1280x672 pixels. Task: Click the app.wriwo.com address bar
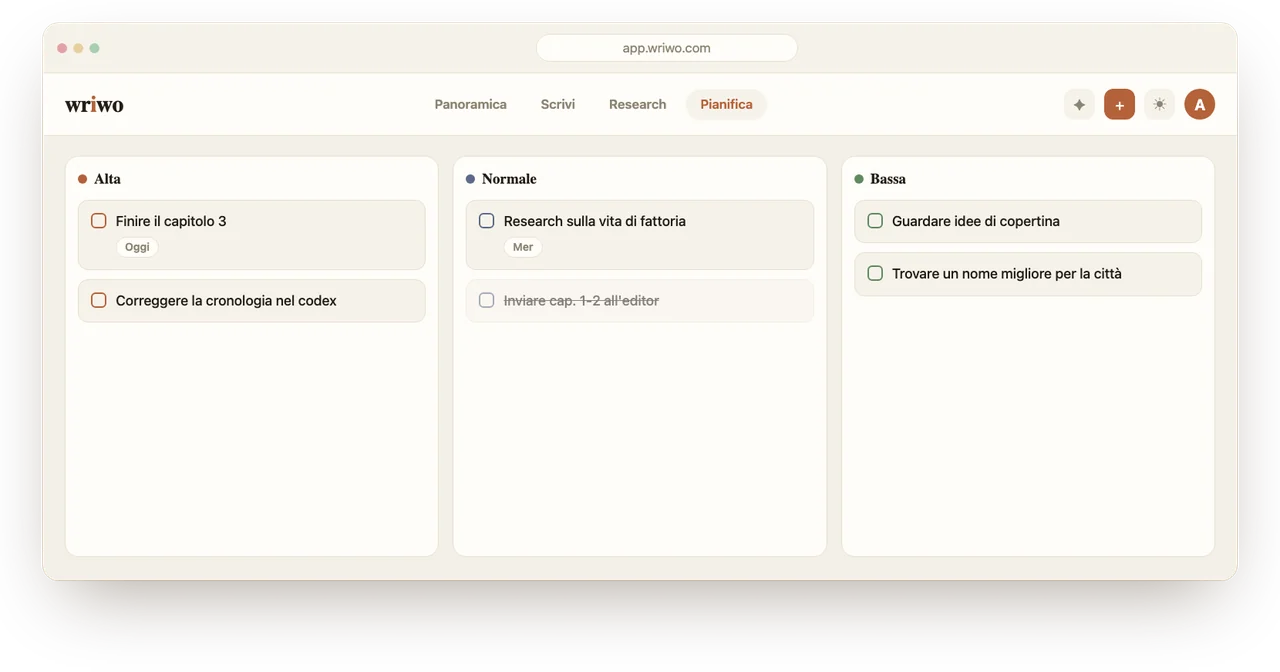[667, 48]
